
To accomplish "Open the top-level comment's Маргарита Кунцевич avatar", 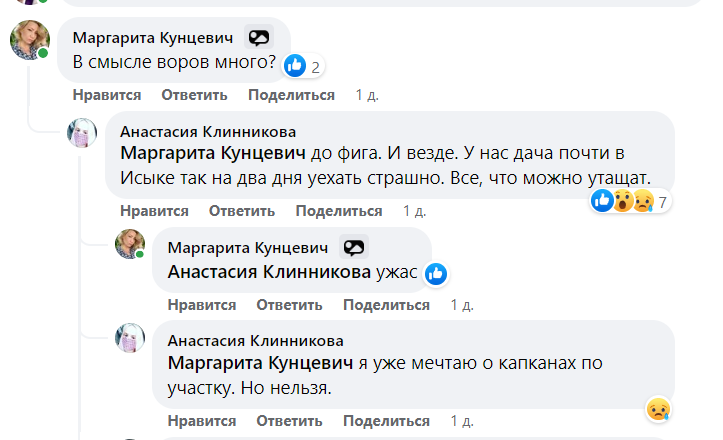I will [28, 40].
